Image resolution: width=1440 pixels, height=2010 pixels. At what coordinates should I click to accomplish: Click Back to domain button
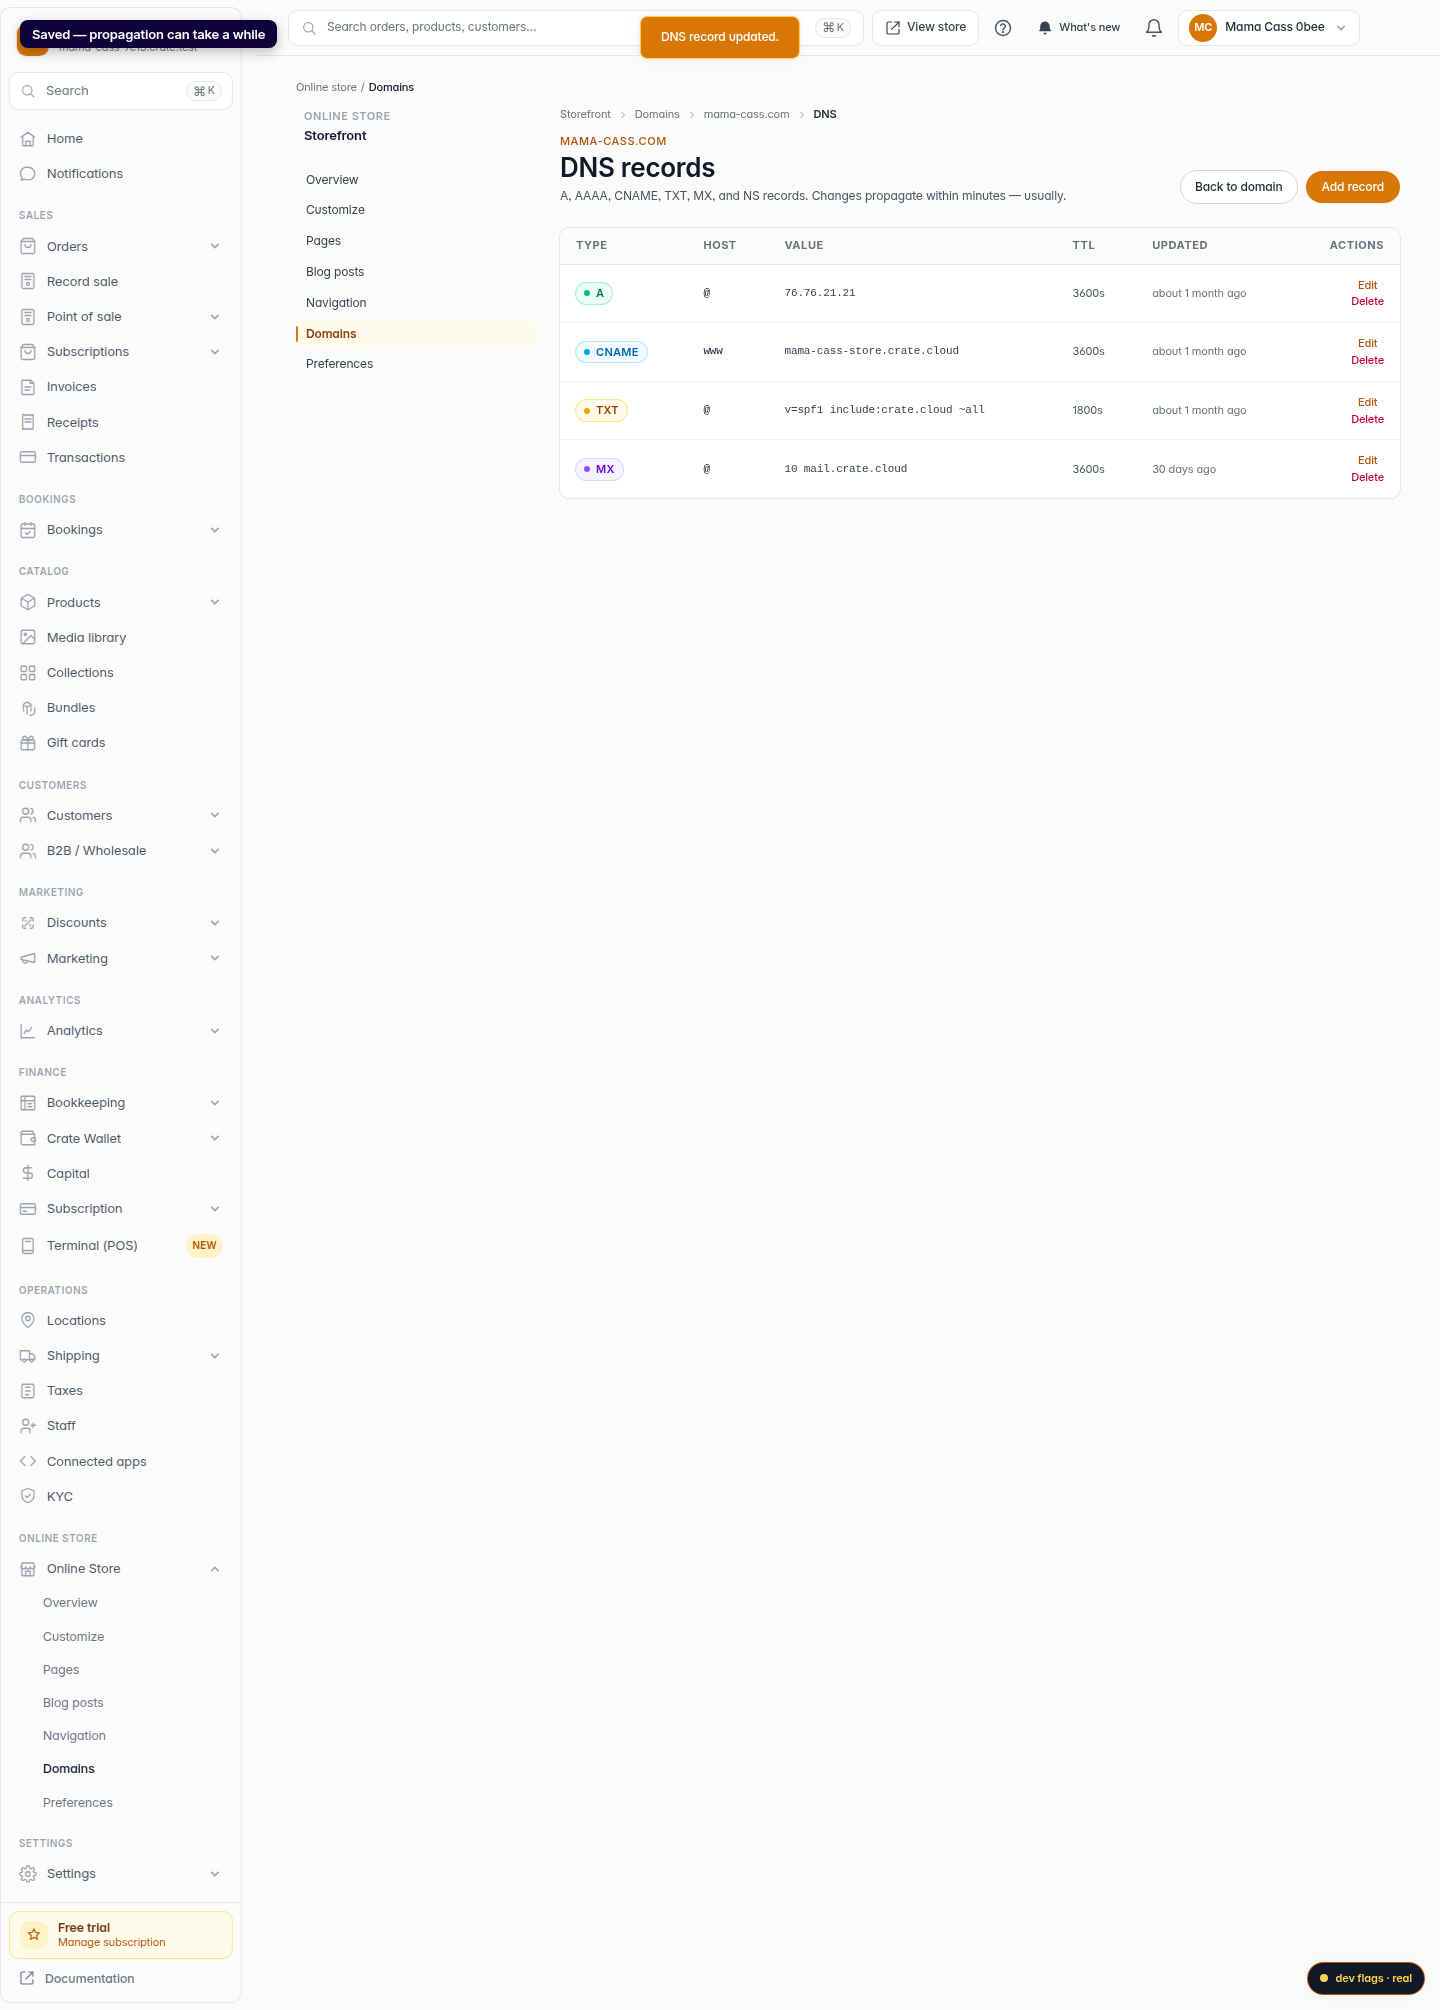pyautogui.click(x=1238, y=187)
